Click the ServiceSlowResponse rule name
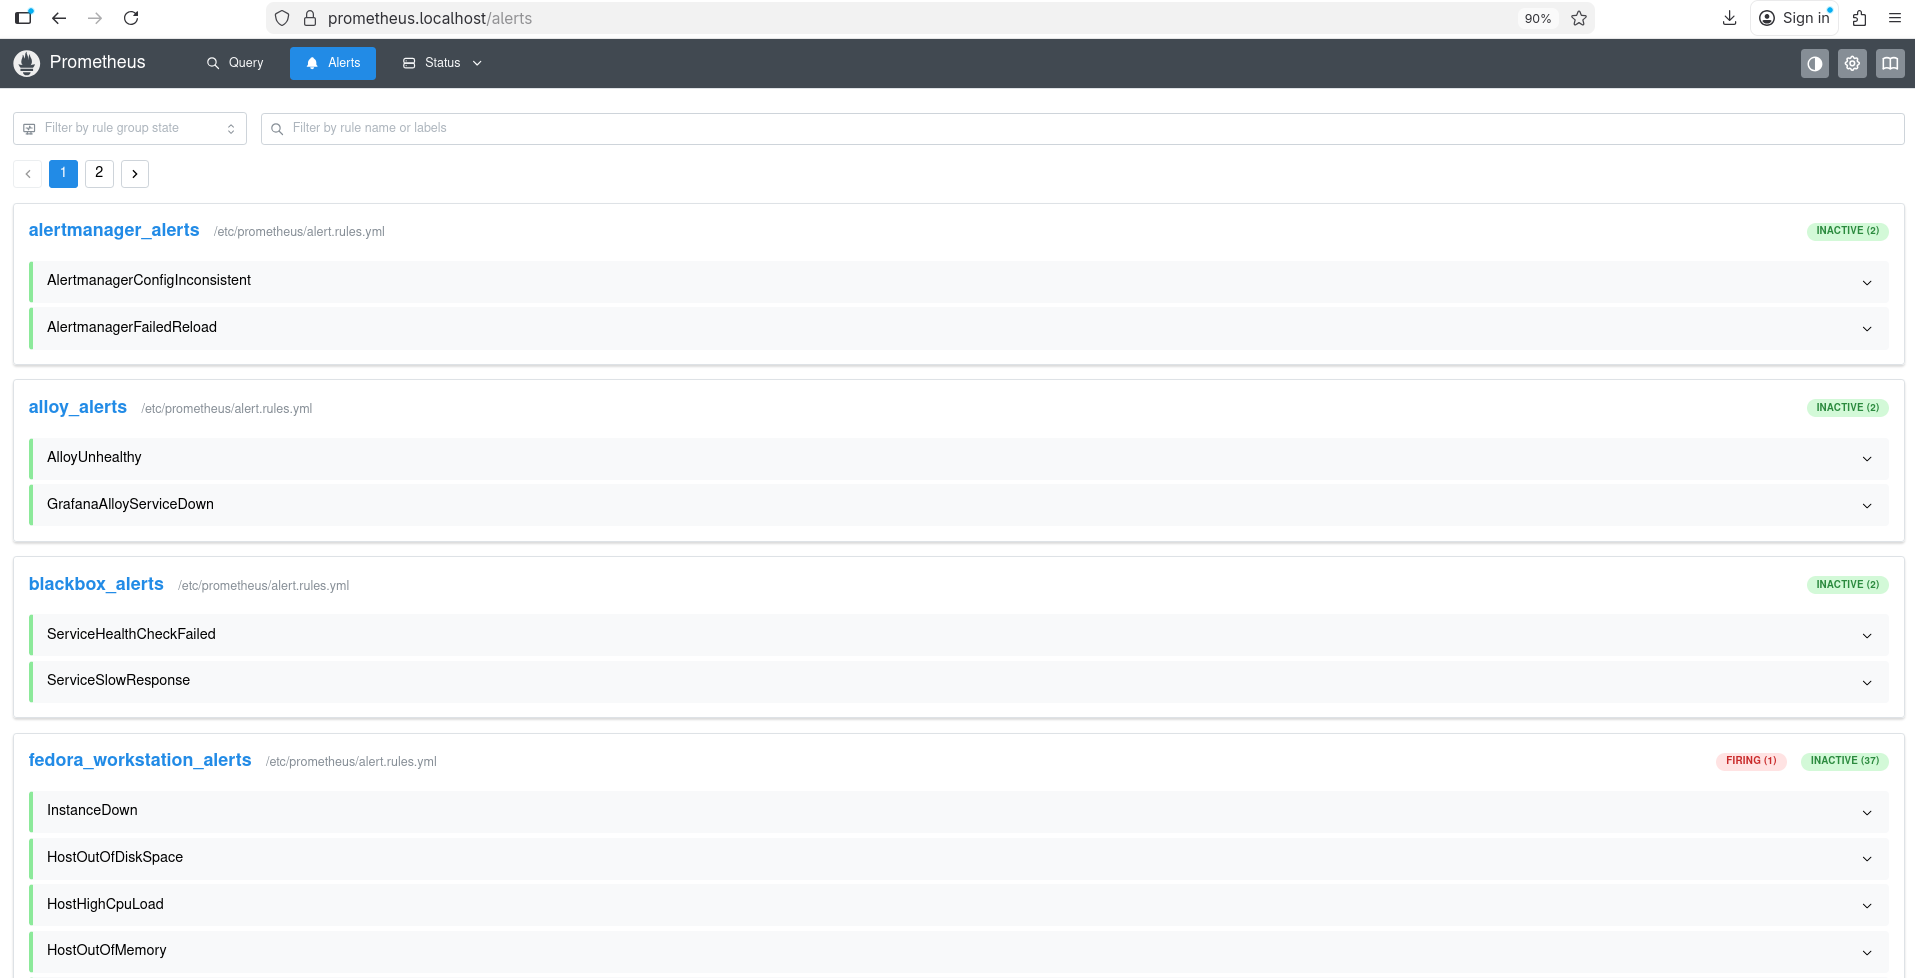 [x=118, y=680]
